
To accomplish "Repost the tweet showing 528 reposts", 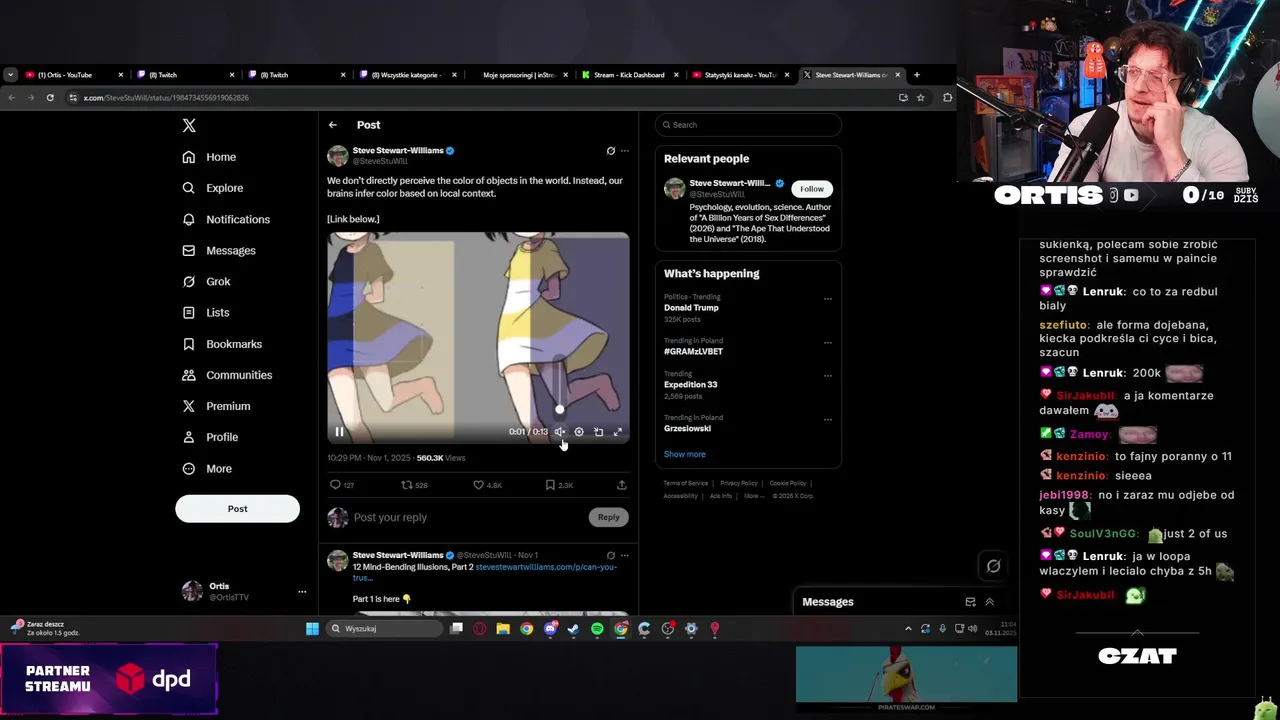I will click(415, 485).
